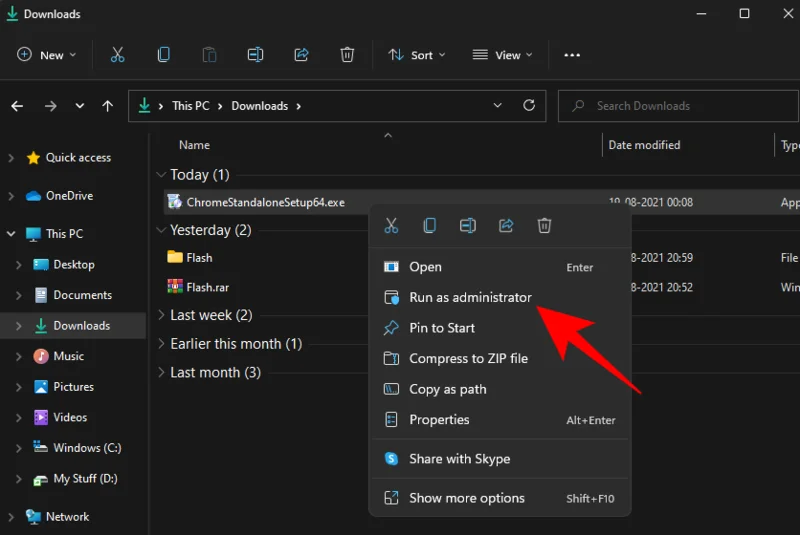Image resolution: width=800 pixels, height=535 pixels.
Task: Select Open in the context menu
Action: tap(499, 267)
